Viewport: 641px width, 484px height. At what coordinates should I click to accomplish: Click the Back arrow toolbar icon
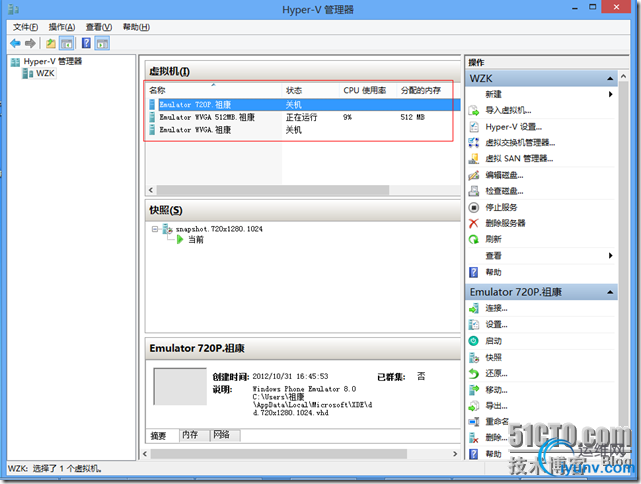(16, 43)
